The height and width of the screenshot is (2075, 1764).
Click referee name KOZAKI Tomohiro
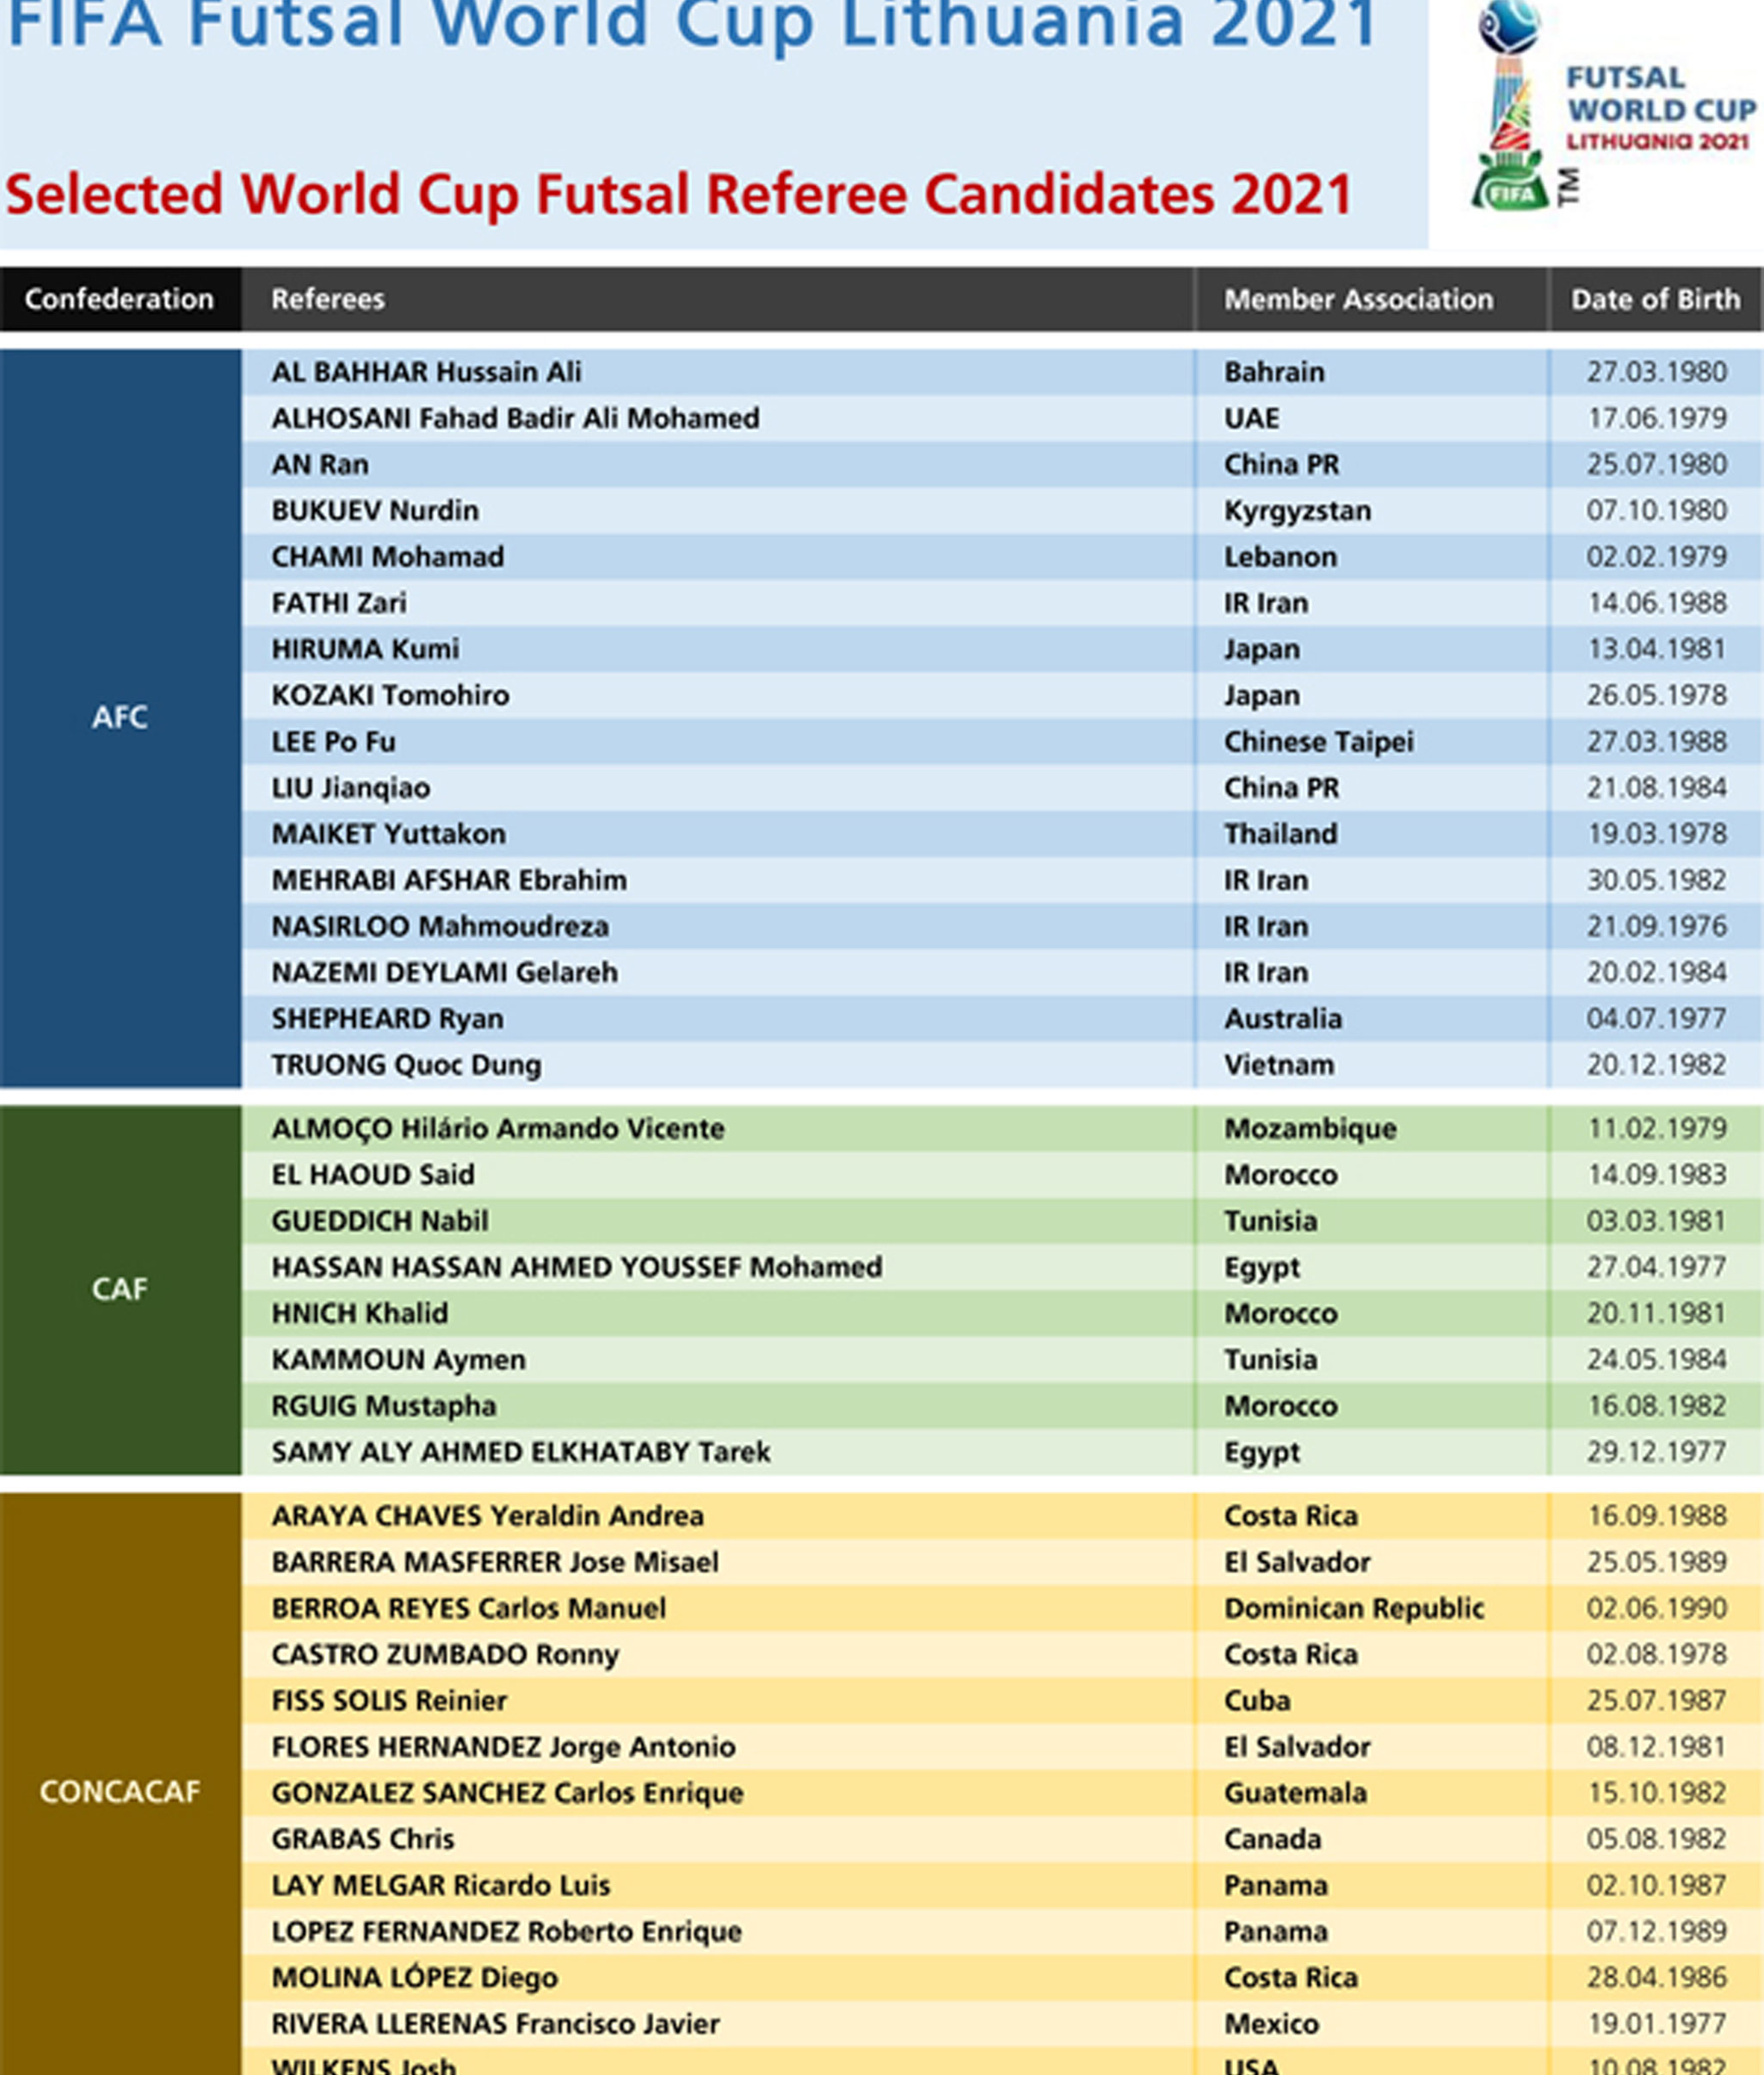click(390, 695)
